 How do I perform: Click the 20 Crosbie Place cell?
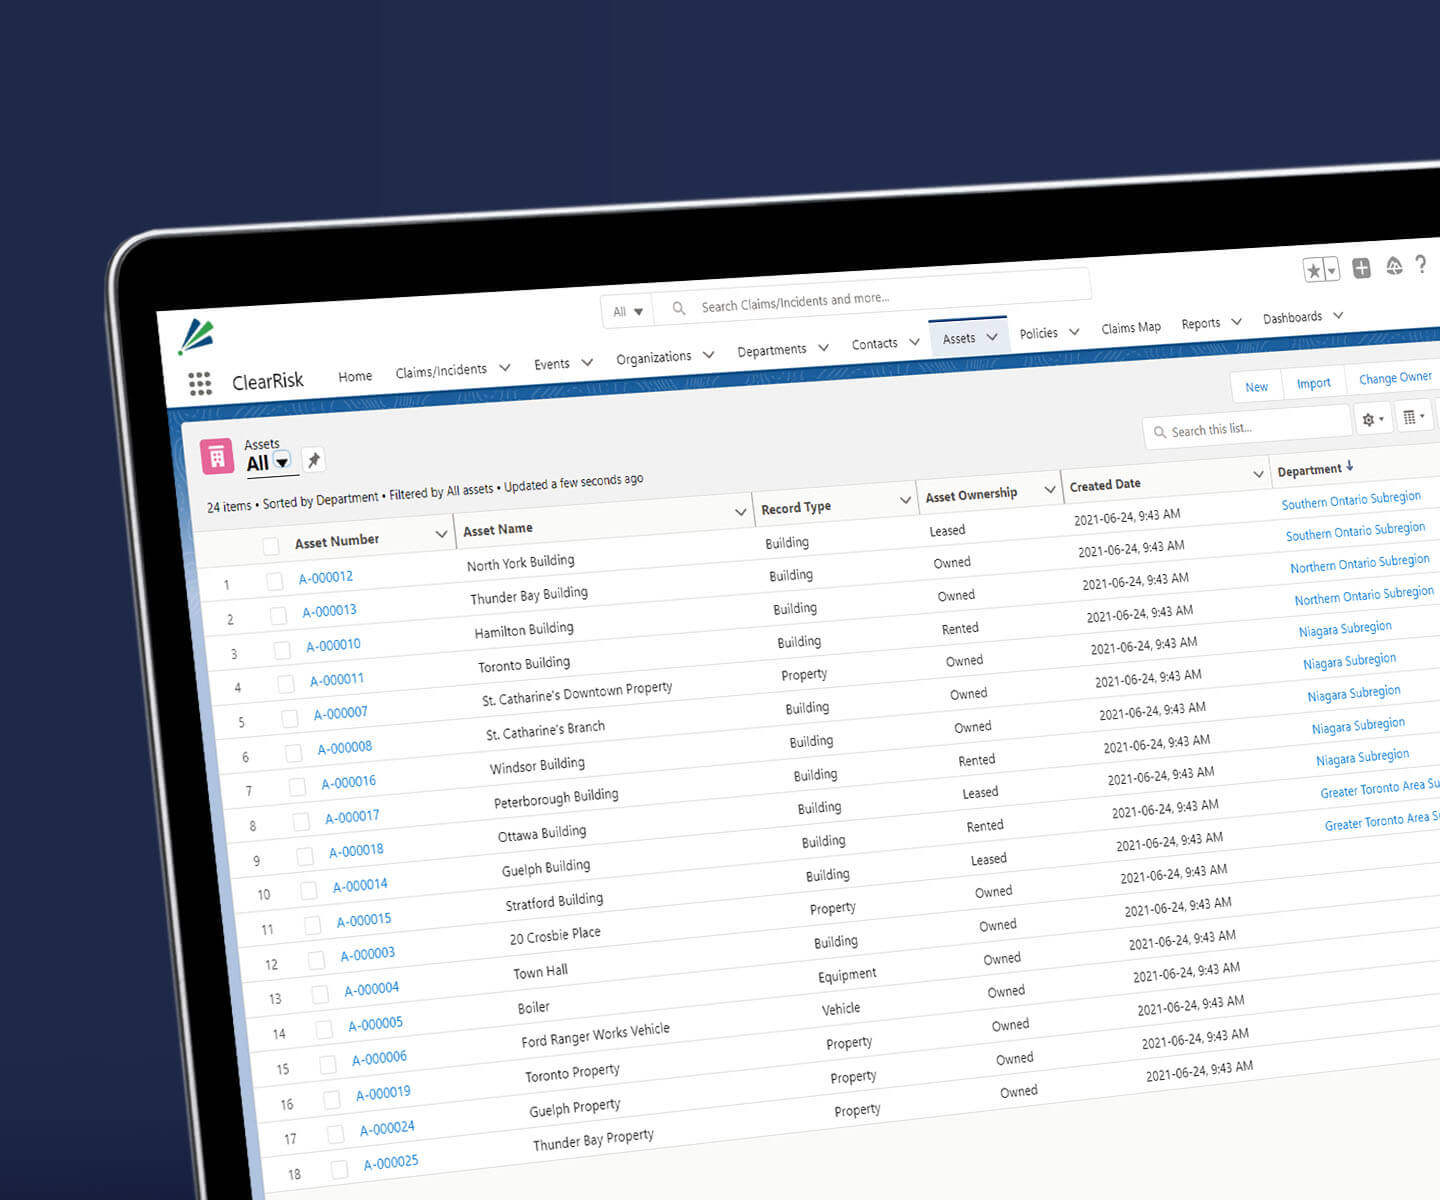(x=555, y=935)
